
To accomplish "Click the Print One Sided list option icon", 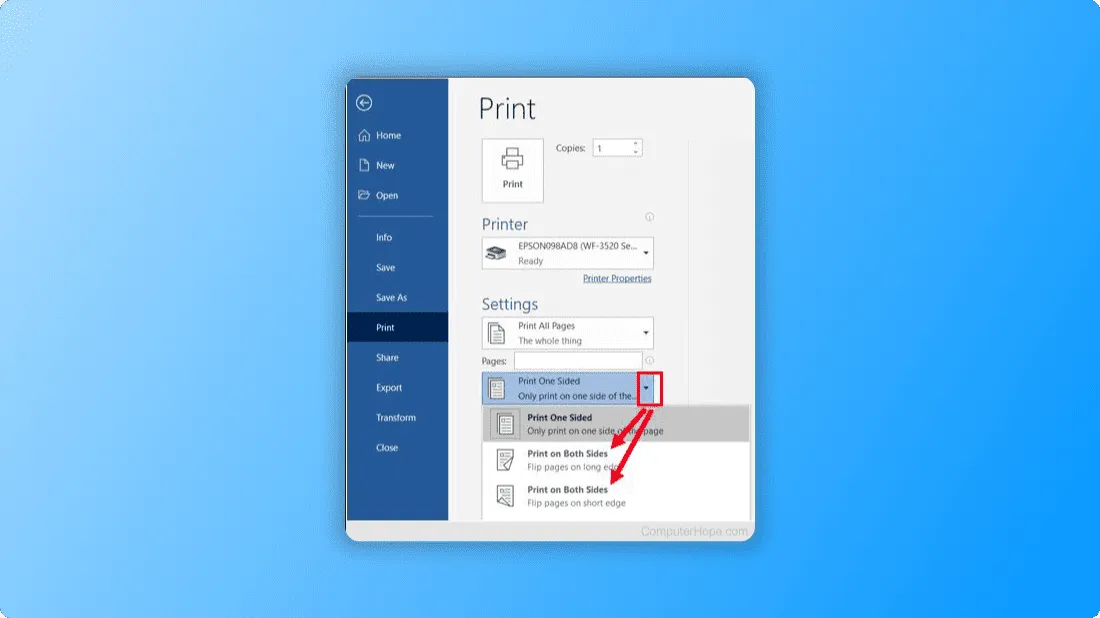I will pyautogui.click(x=505, y=424).
